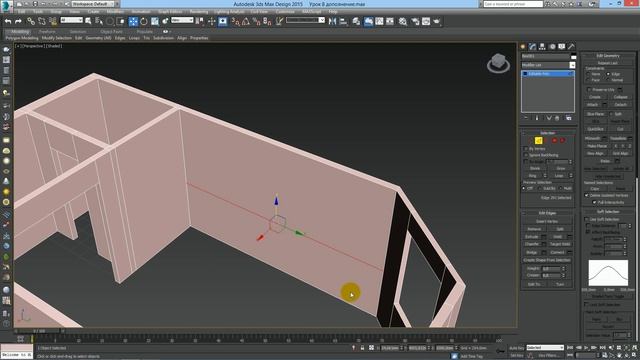The width and height of the screenshot is (640, 360).
Task: Activate the Select and Scale tool
Action: pyautogui.click(x=155, y=22)
